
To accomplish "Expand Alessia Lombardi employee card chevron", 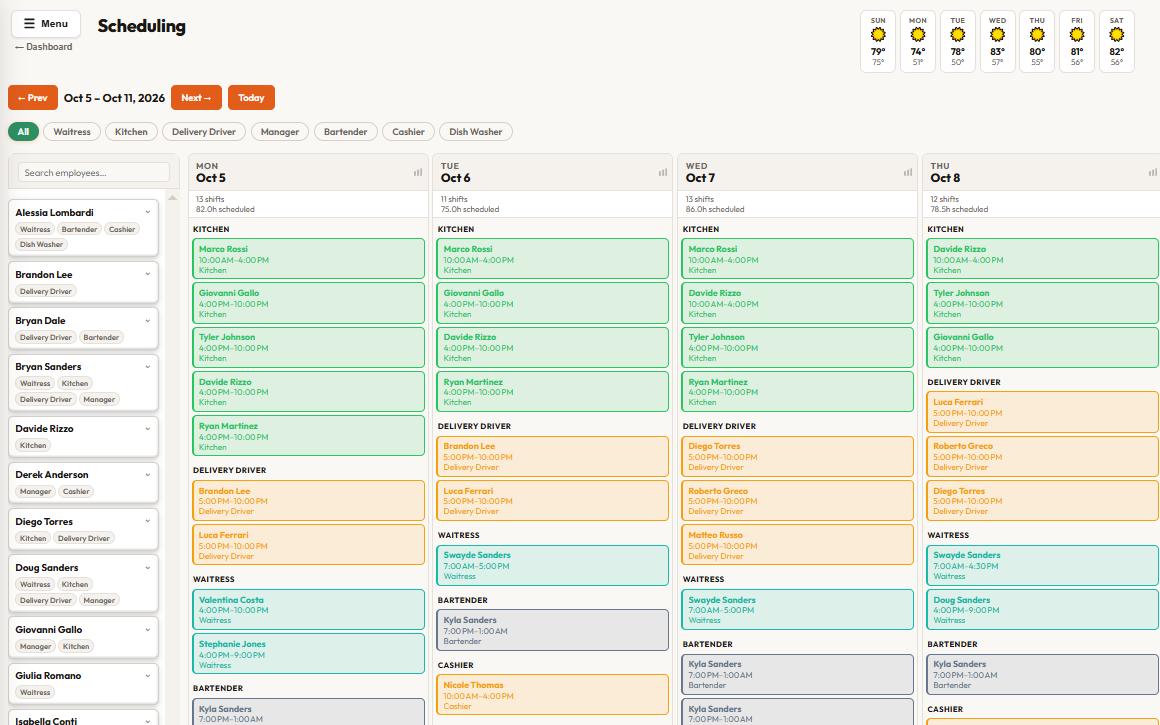I will [147, 212].
